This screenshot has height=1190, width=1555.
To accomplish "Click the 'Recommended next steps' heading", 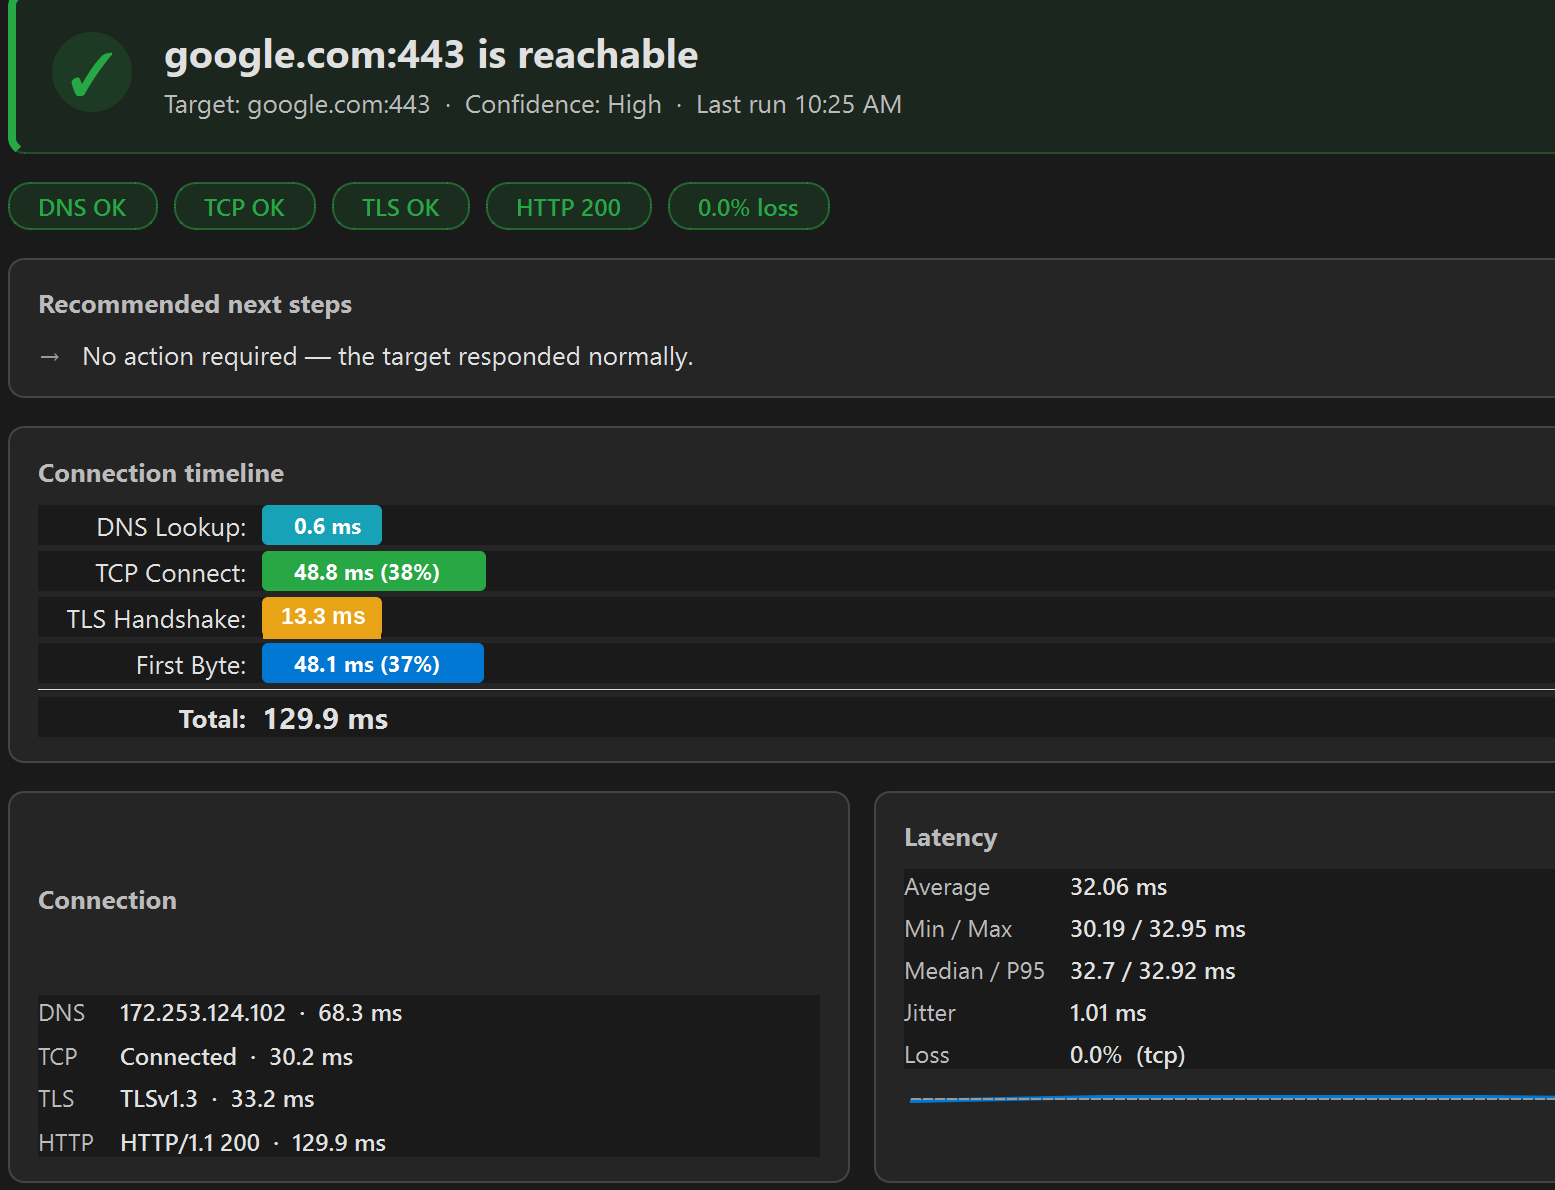I will pyautogui.click(x=195, y=304).
